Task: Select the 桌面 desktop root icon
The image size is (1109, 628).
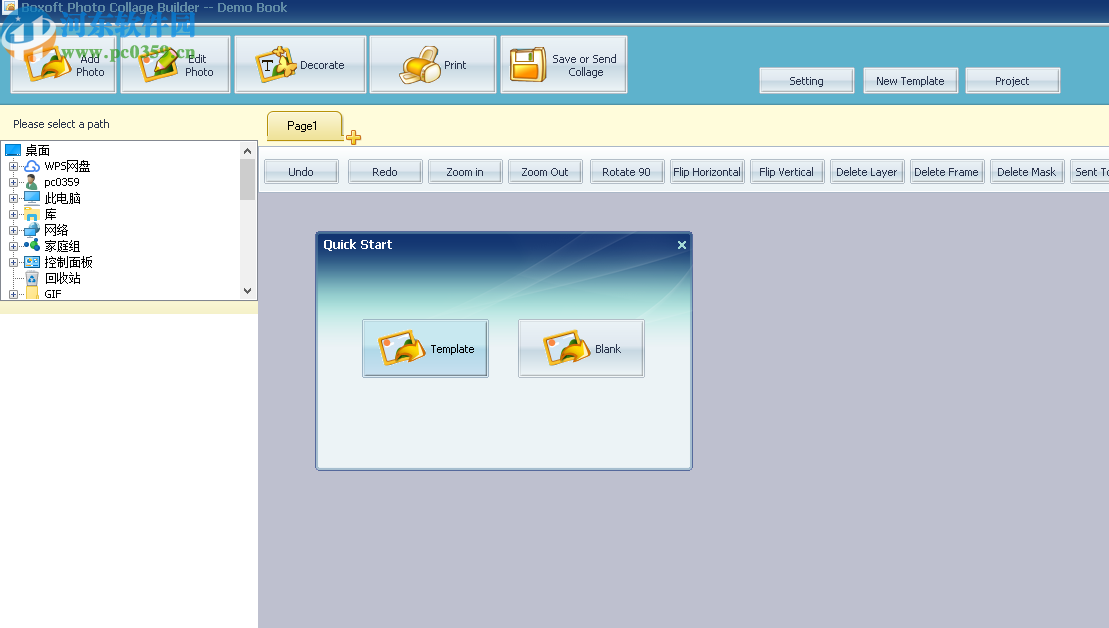Action: point(13,150)
